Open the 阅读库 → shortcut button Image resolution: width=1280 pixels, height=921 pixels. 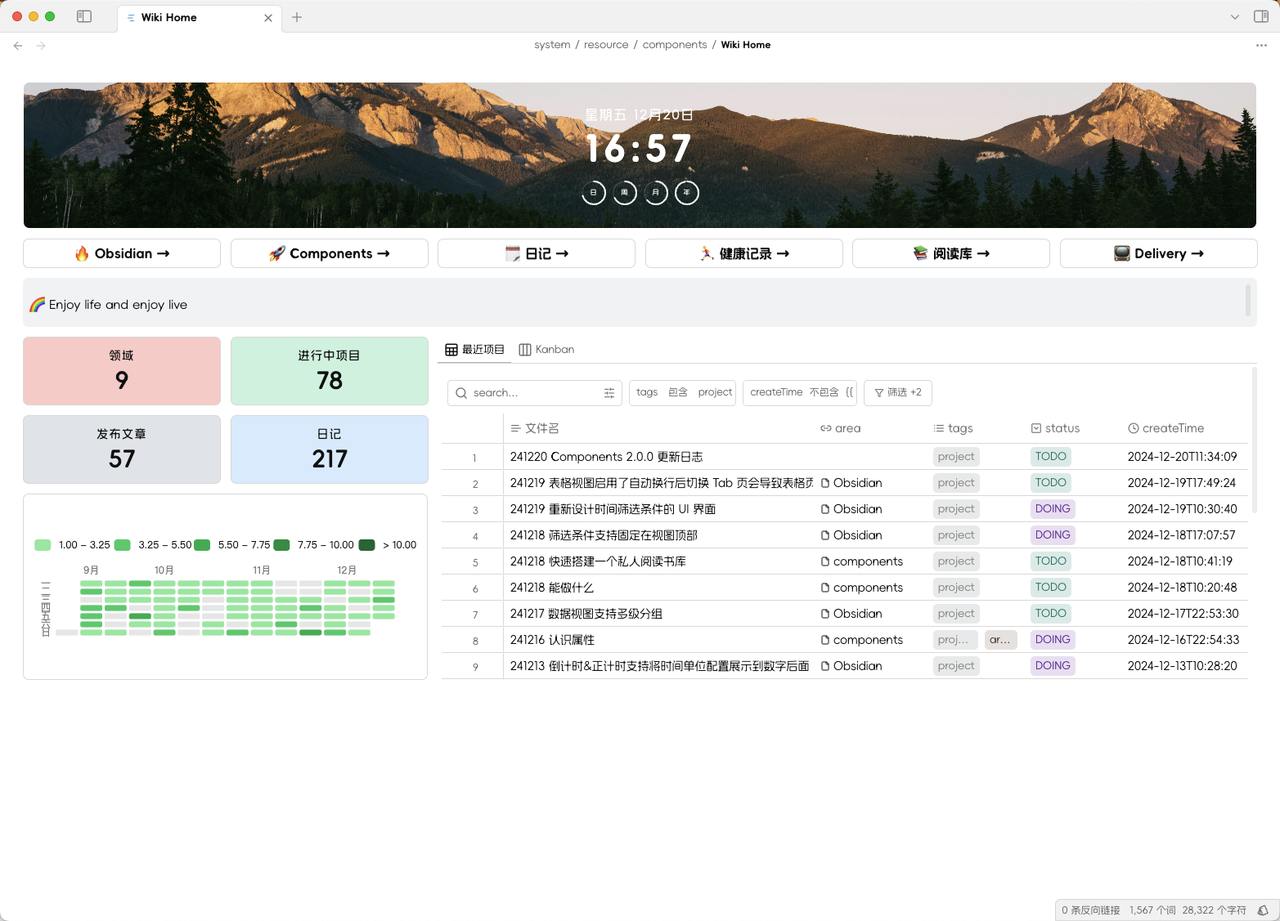951,254
